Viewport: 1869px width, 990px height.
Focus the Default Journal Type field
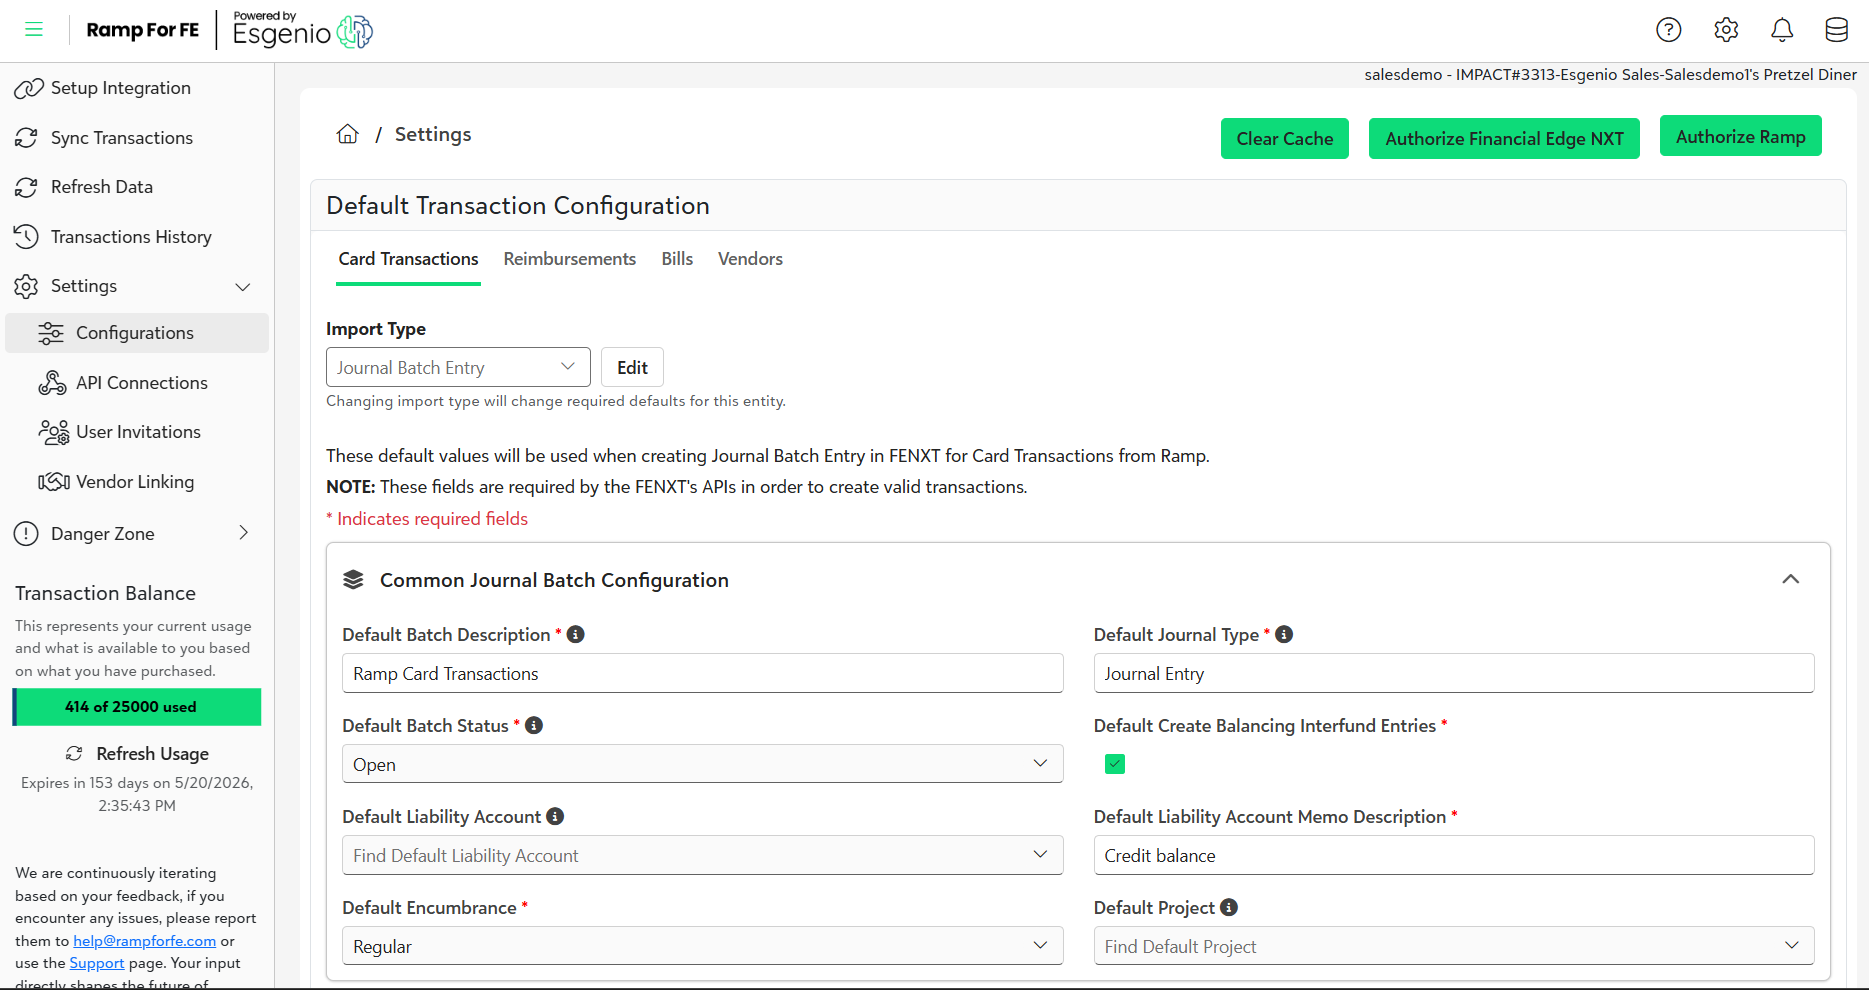point(1454,673)
